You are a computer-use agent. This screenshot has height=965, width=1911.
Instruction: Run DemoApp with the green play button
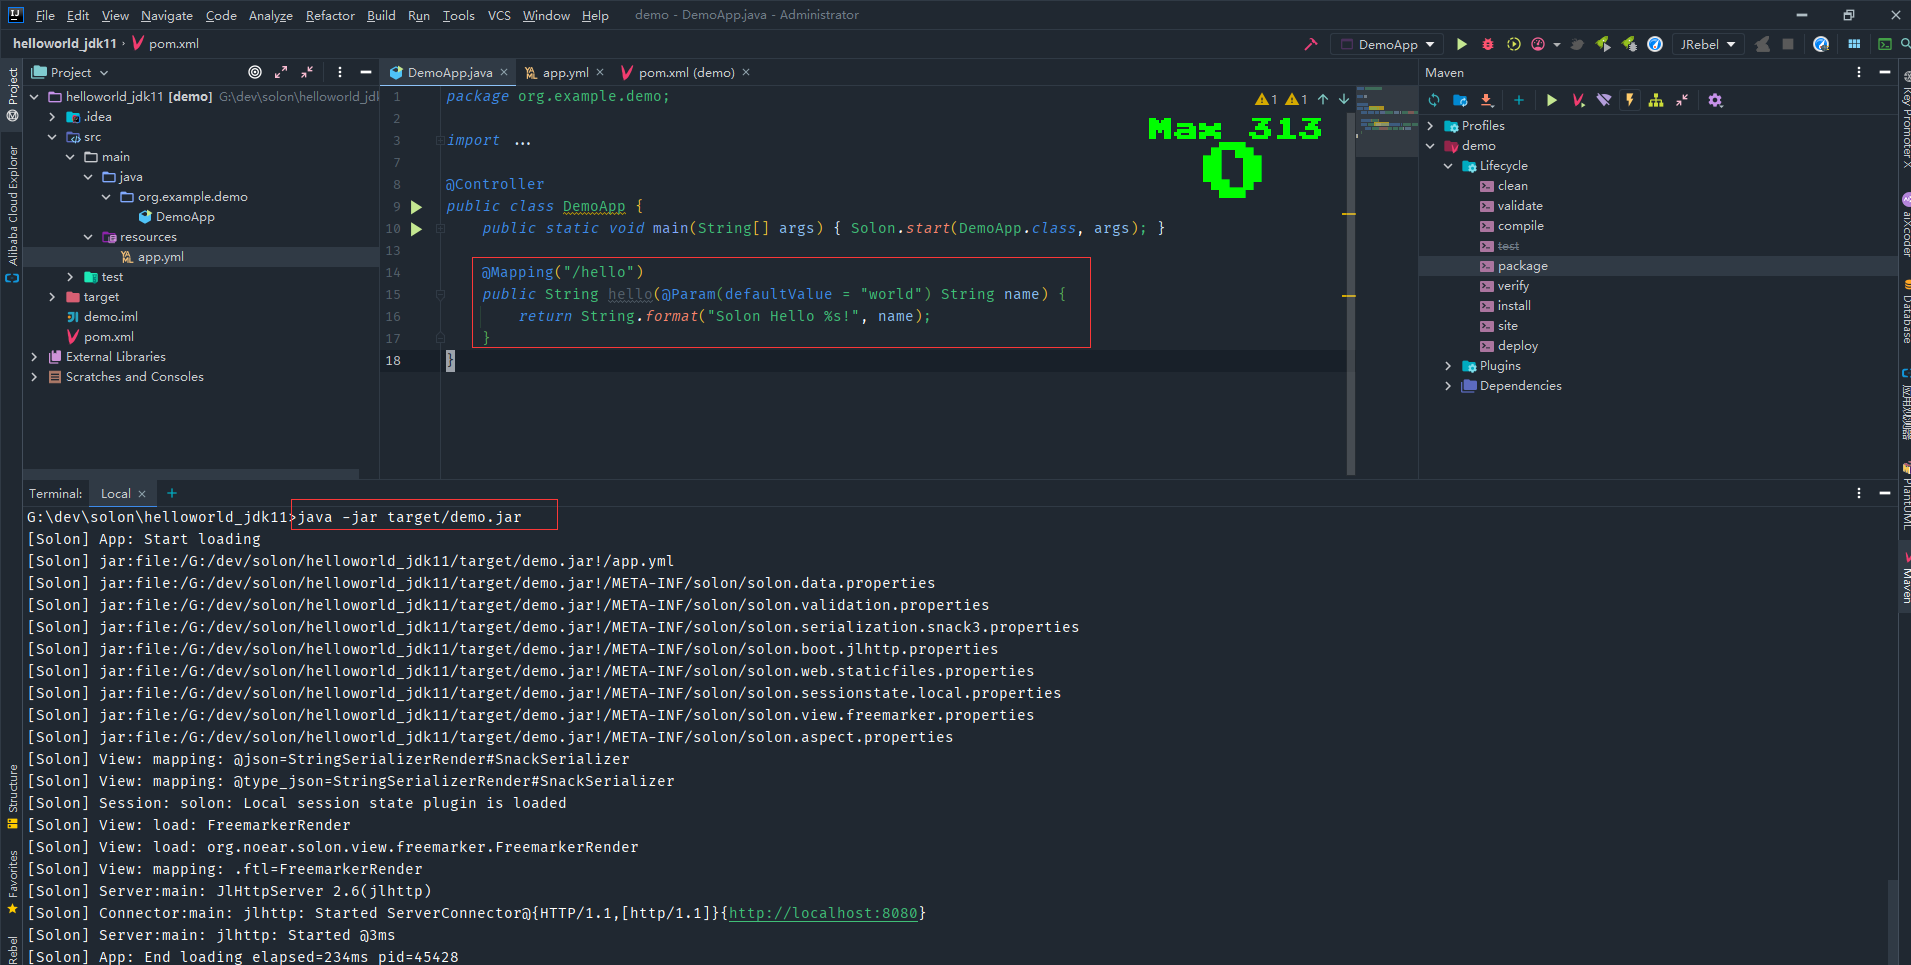1462,44
